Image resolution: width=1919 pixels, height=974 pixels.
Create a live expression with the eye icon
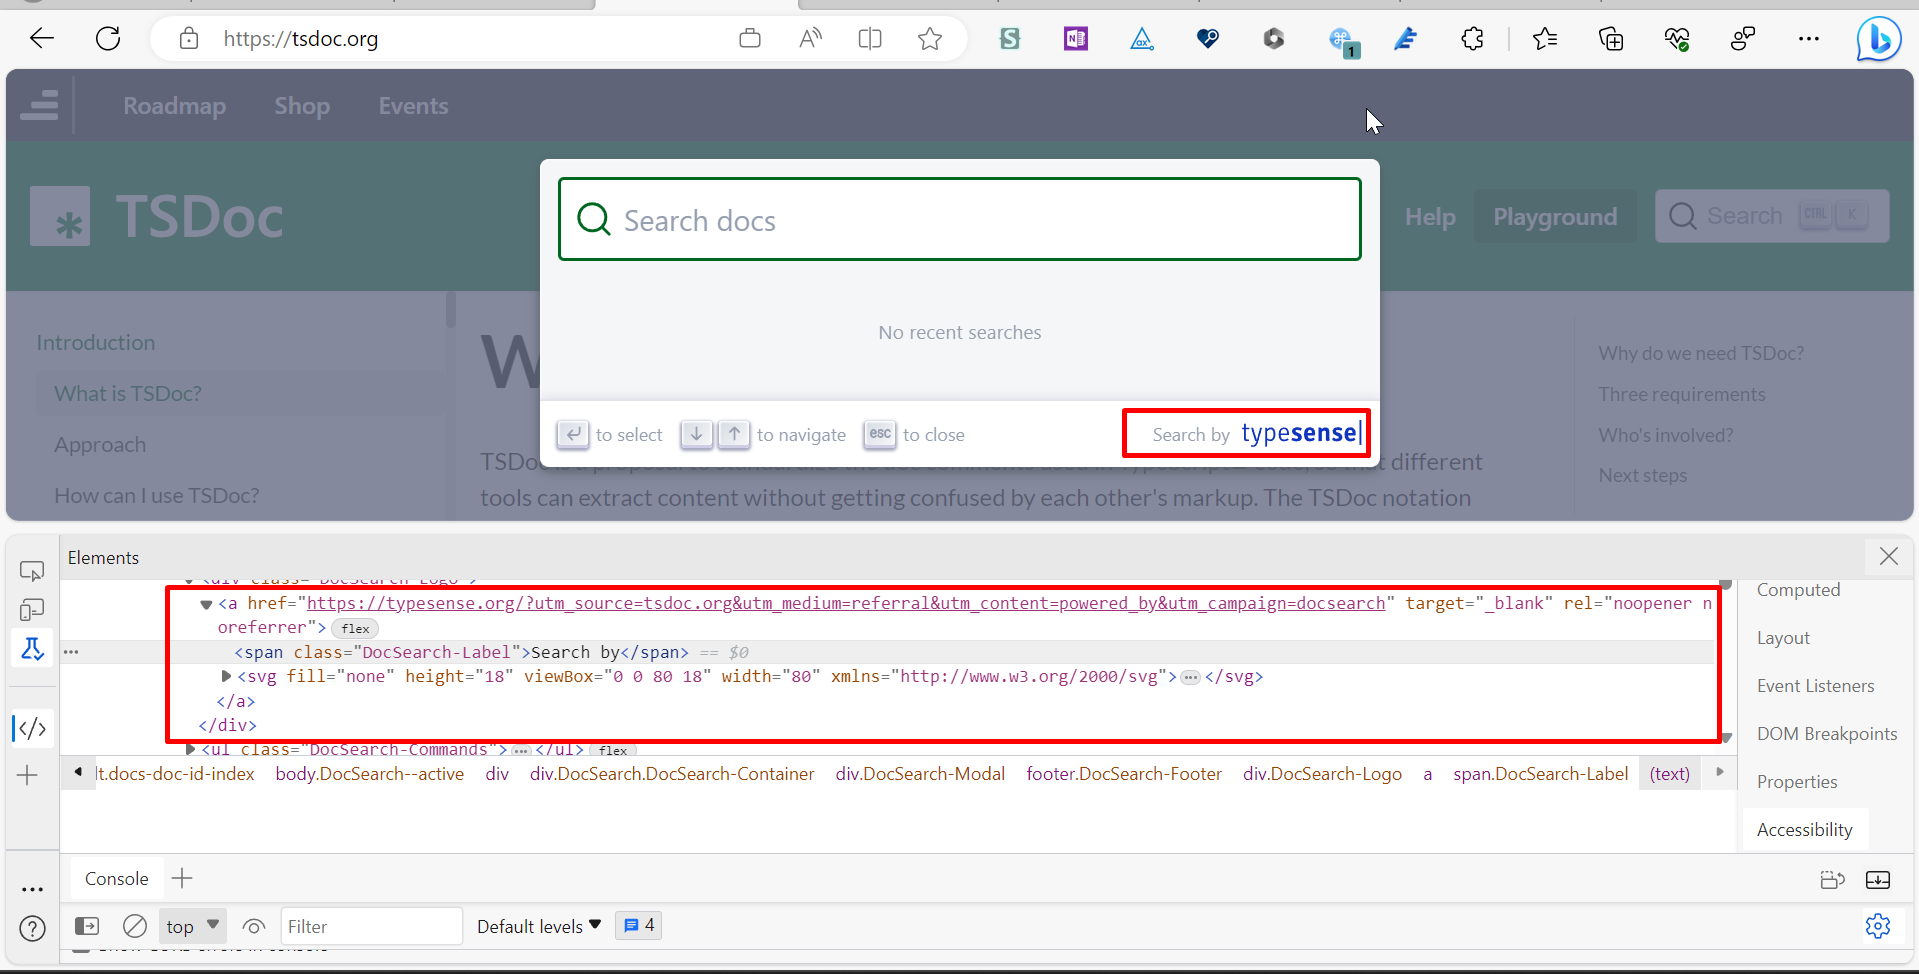(x=253, y=925)
